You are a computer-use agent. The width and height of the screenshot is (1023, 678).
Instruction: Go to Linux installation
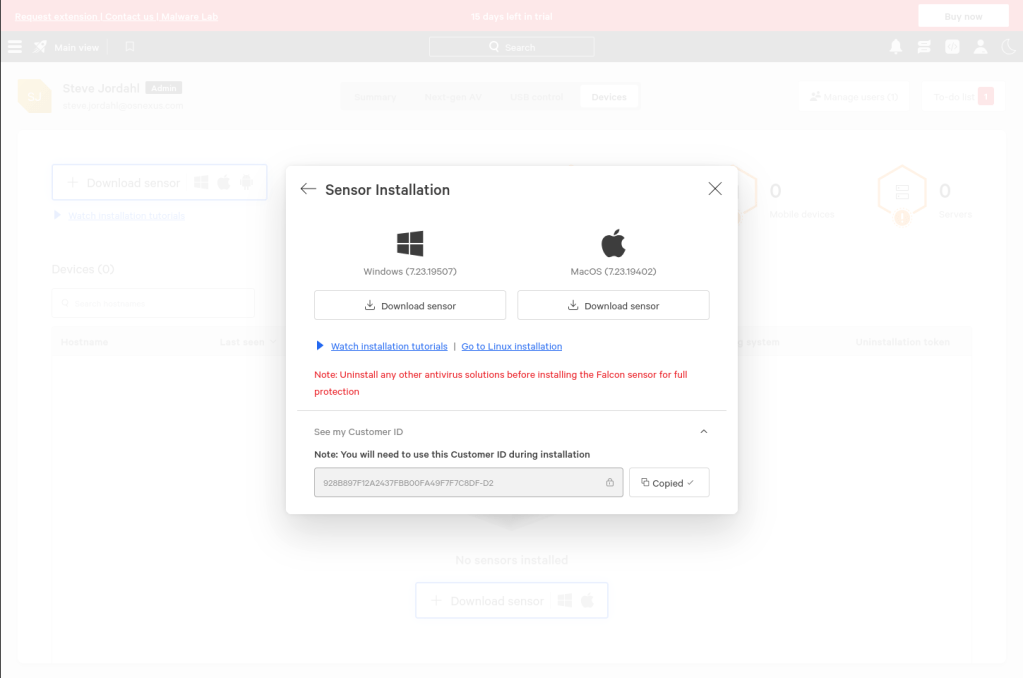[511, 346]
